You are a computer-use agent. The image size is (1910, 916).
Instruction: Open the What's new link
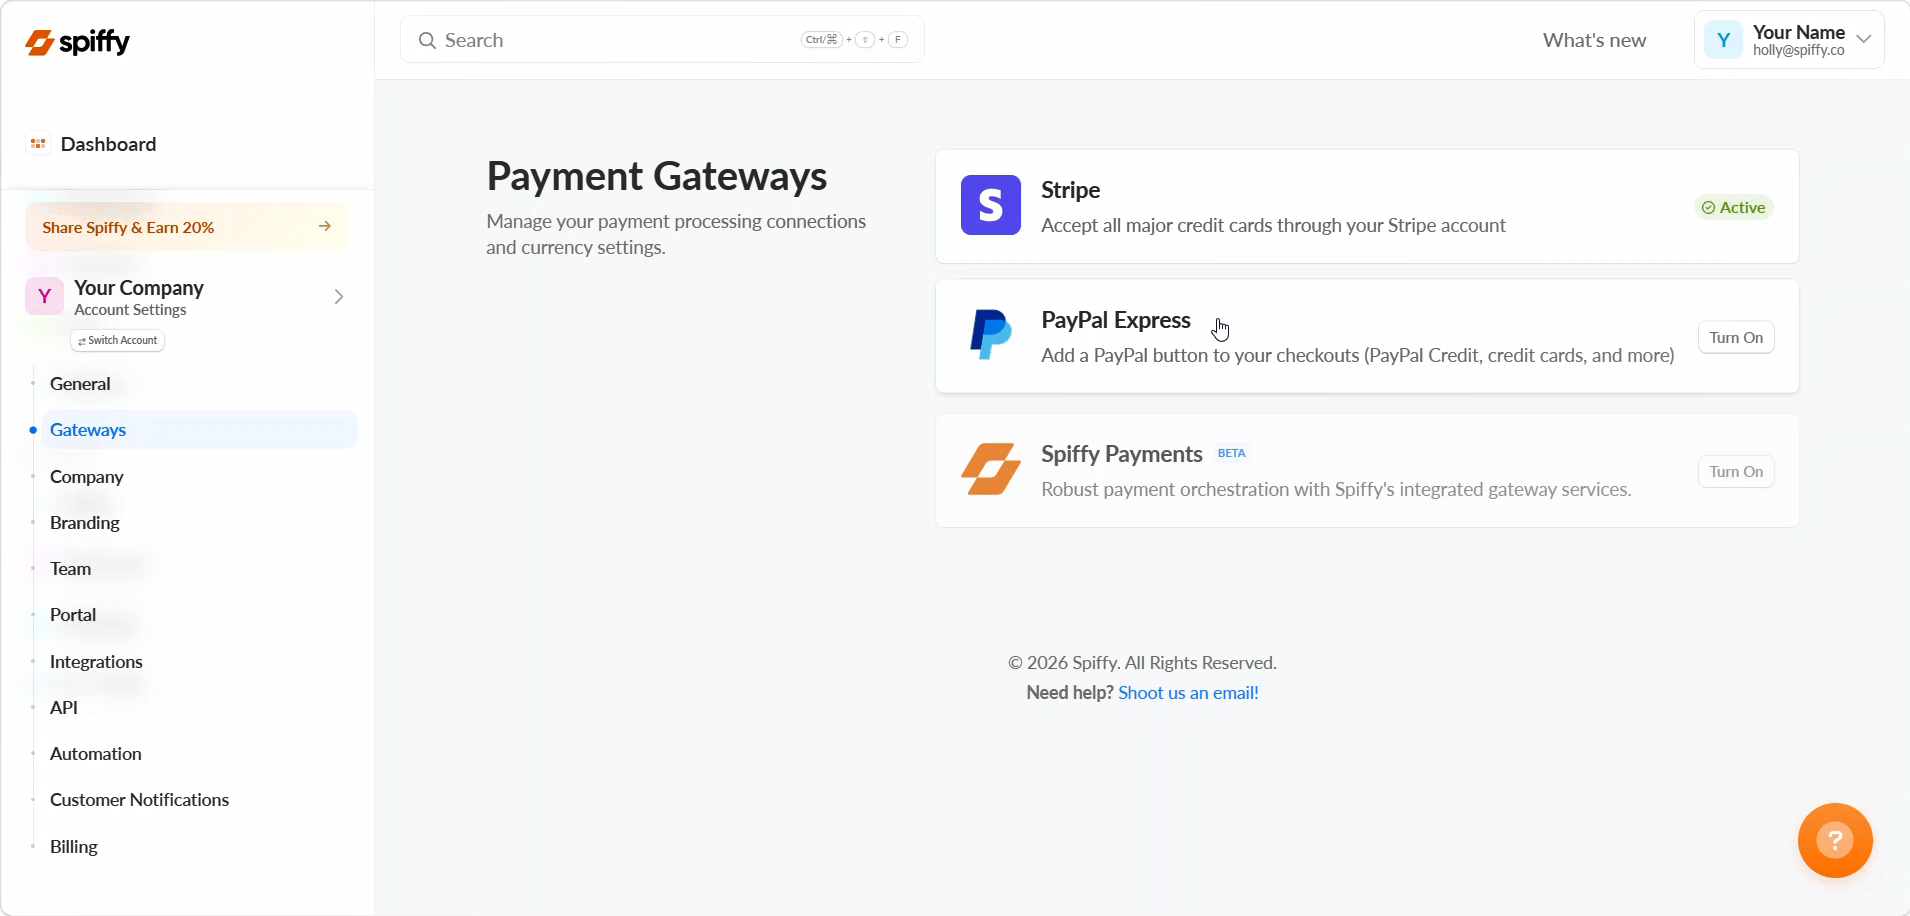click(x=1594, y=40)
